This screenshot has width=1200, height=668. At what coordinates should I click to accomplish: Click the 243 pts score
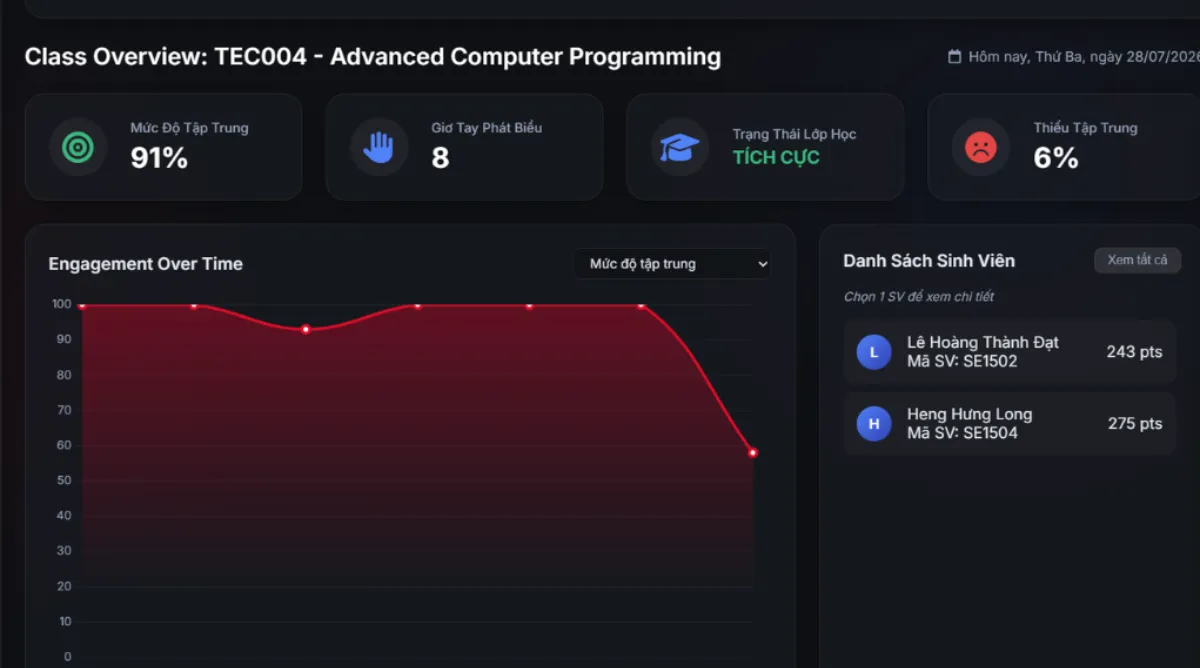(x=1134, y=352)
